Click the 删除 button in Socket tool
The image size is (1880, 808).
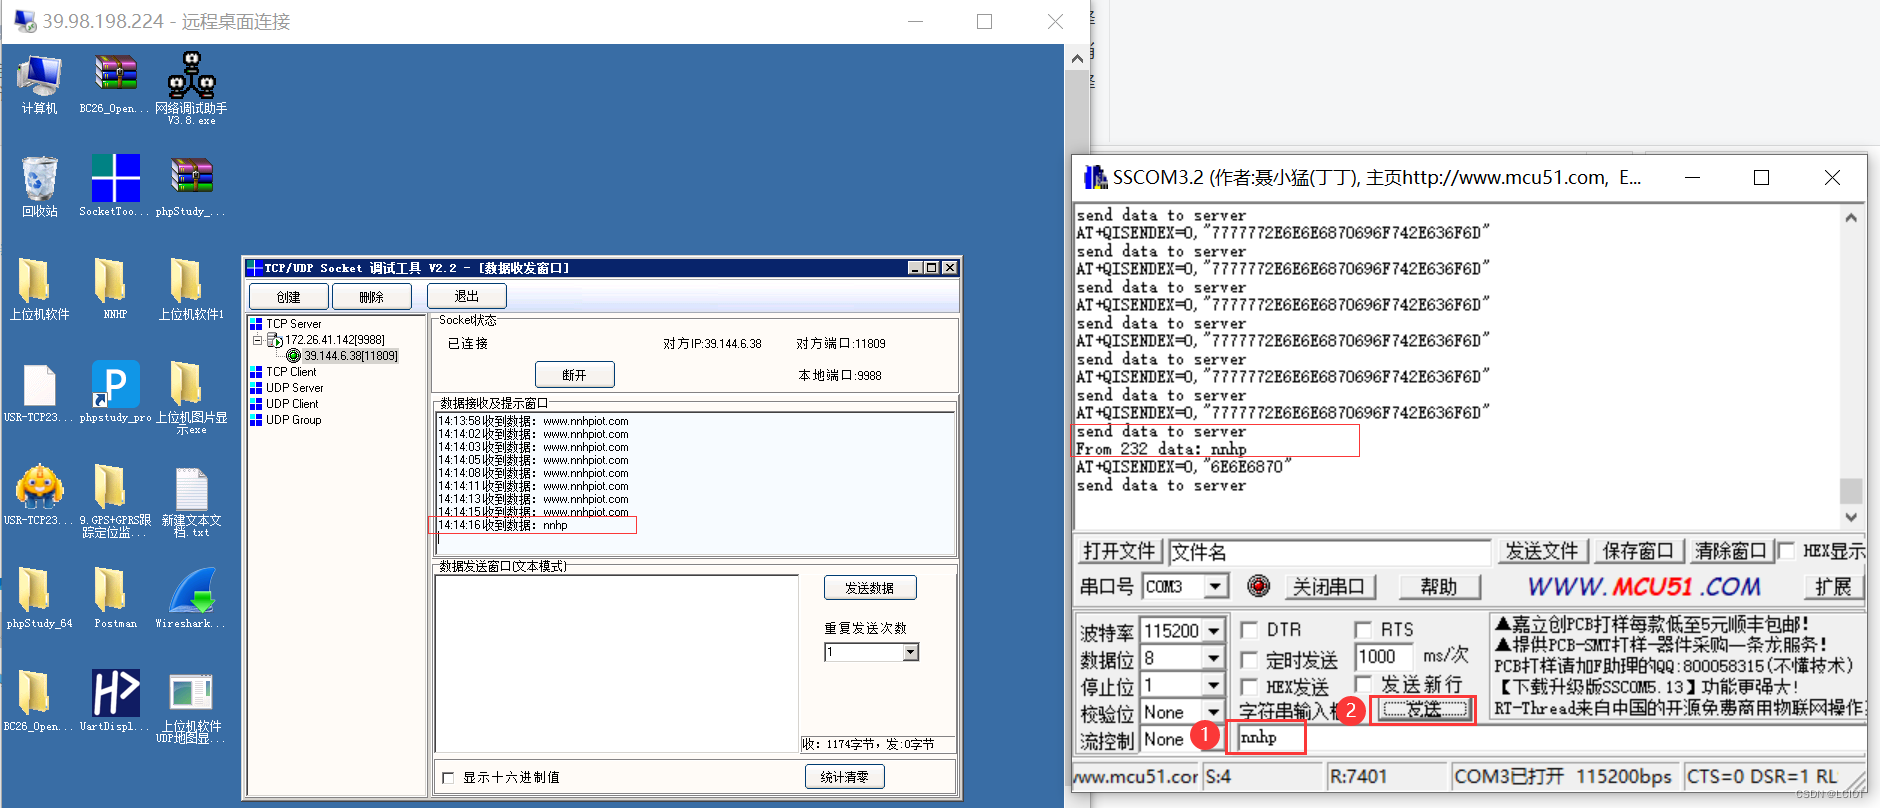372,297
